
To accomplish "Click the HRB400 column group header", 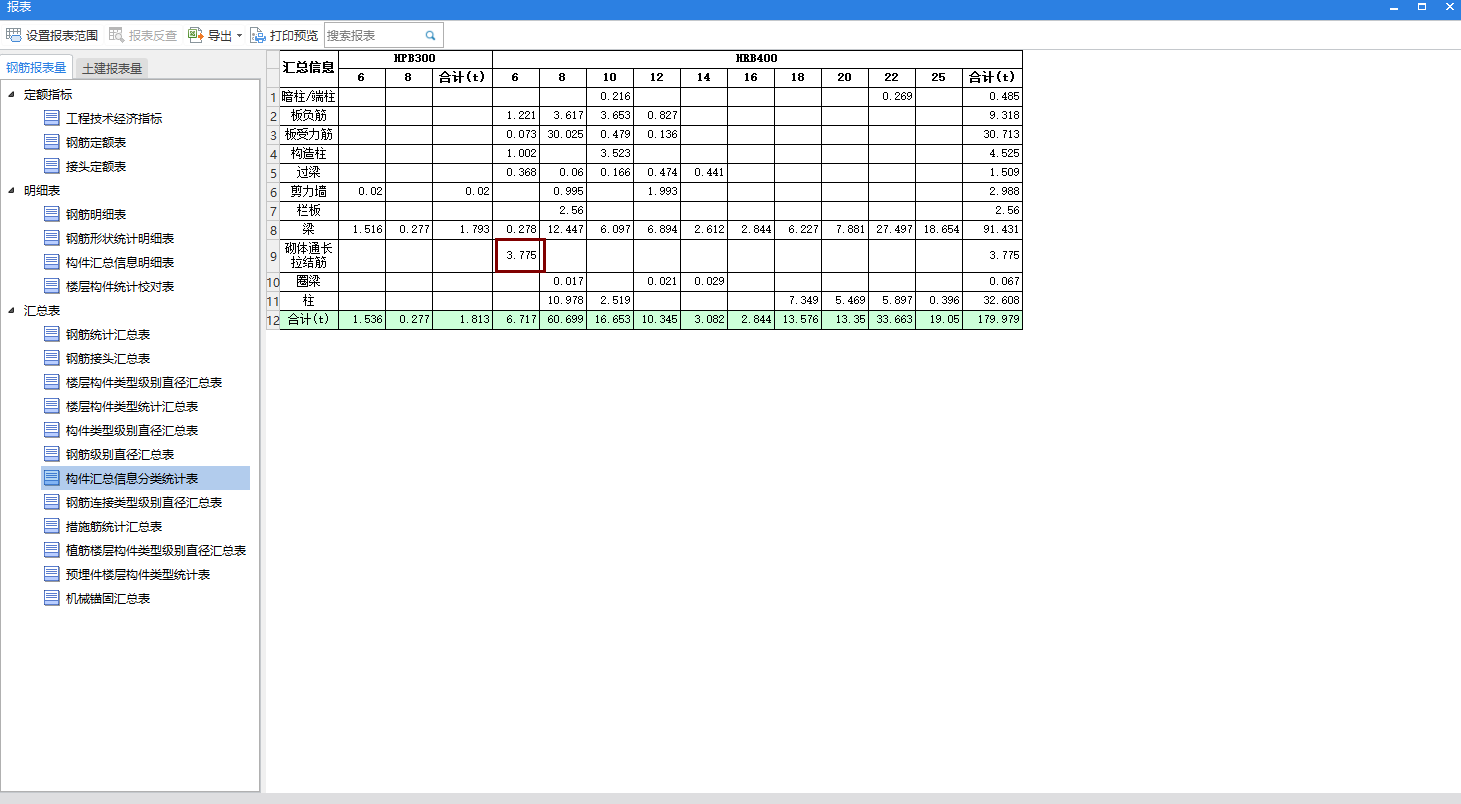I will pos(757,59).
